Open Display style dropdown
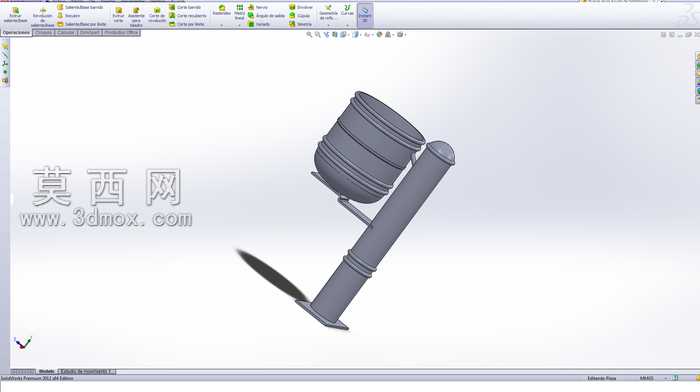Viewport: 700px width, 392px height. pyautogui.click(x=356, y=34)
